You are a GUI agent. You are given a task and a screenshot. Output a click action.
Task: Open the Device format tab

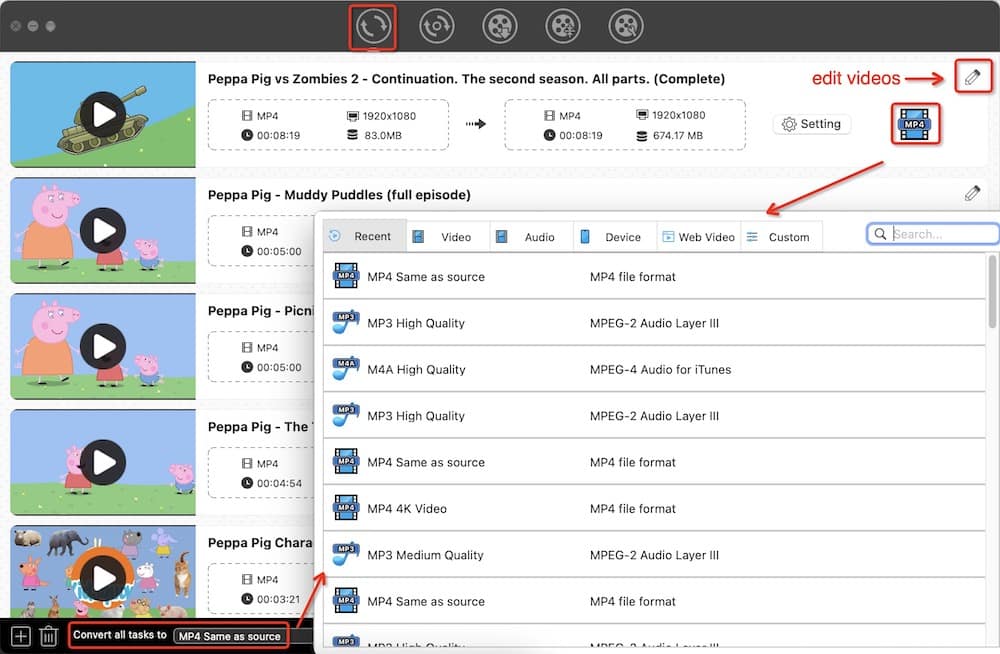tap(614, 237)
